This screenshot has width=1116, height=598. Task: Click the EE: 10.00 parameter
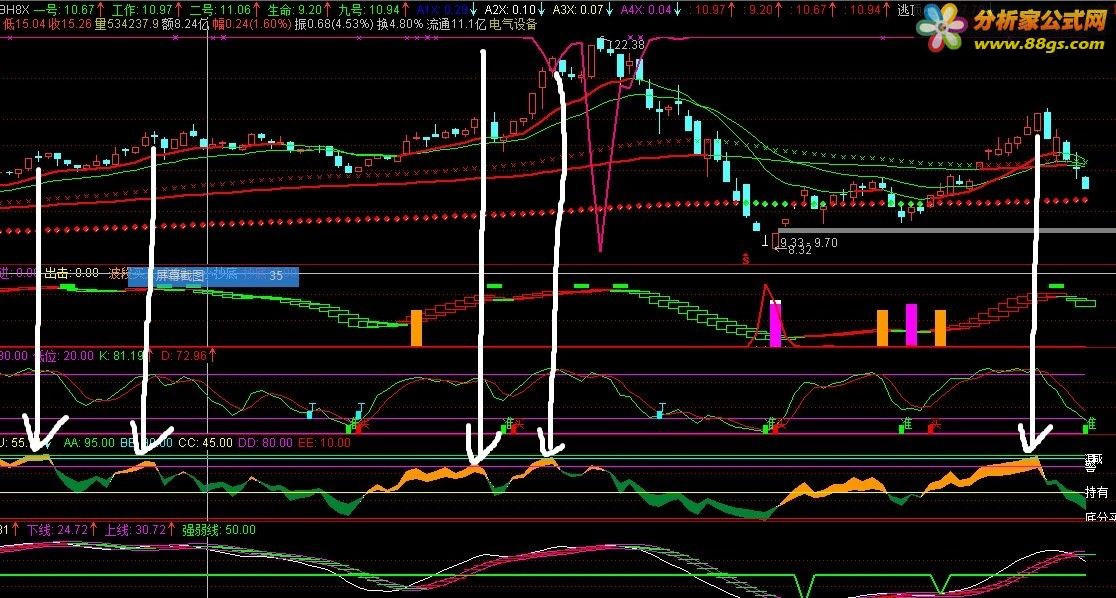click(324, 442)
